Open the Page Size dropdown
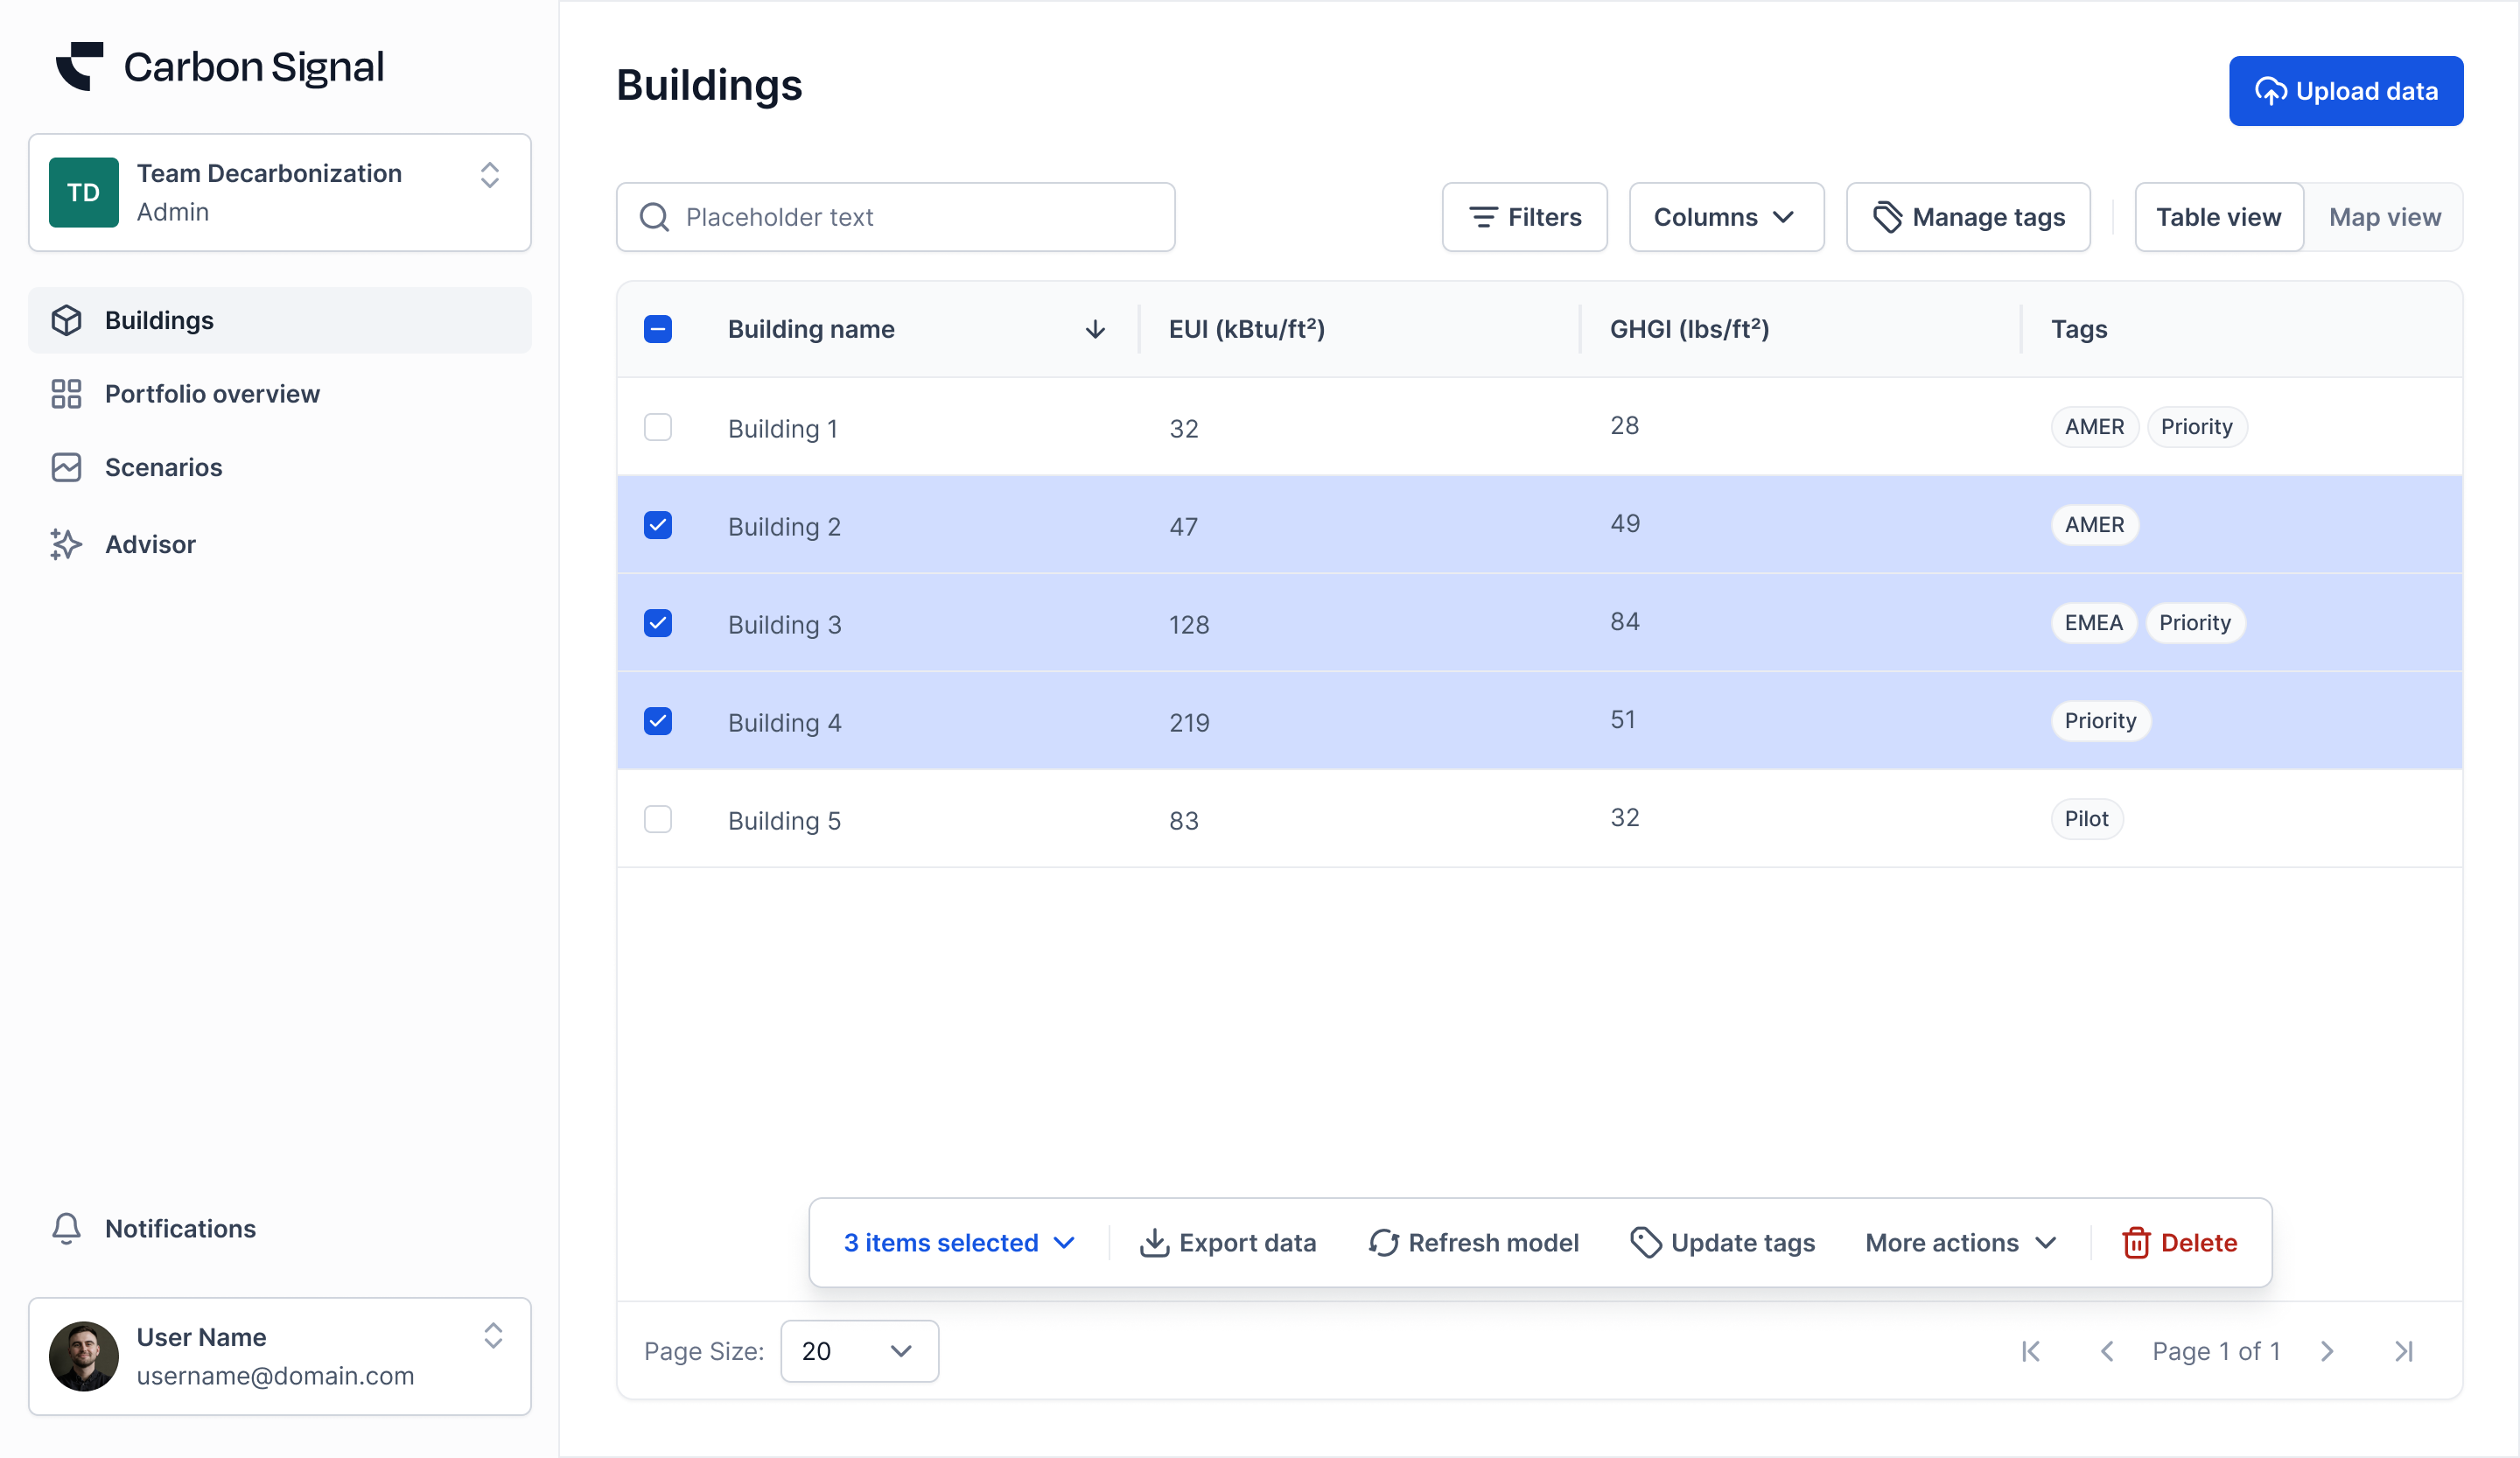This screenshot has width=2520, height=1458. coord(859,1351)
